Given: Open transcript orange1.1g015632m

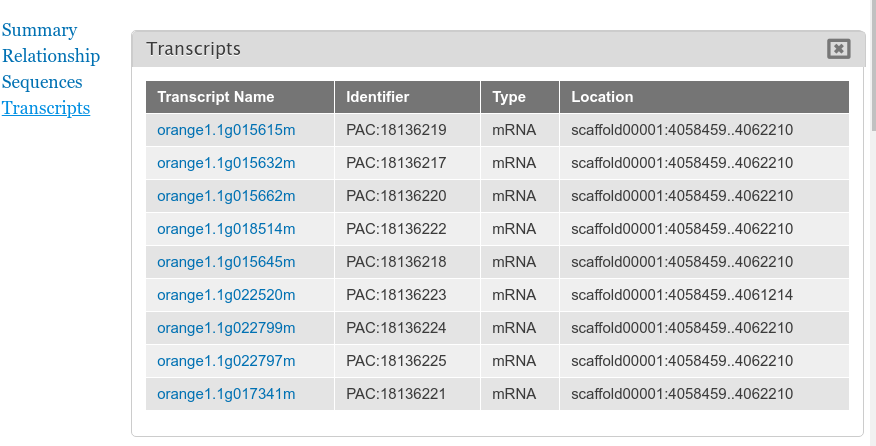Looking at the screenshot, I should [226, 163].
